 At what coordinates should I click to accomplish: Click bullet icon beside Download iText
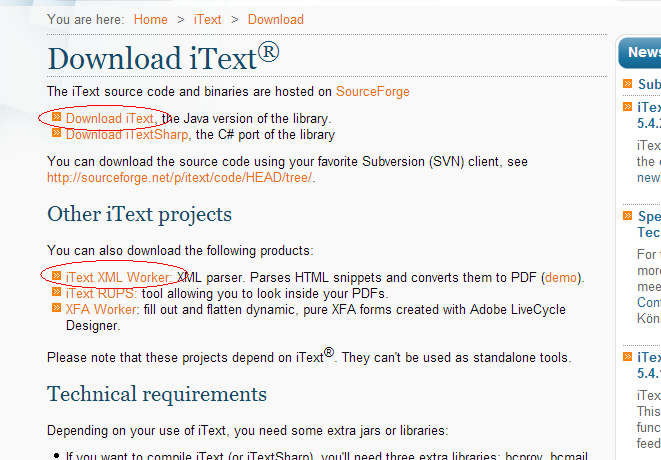click(x=56, y=117)
